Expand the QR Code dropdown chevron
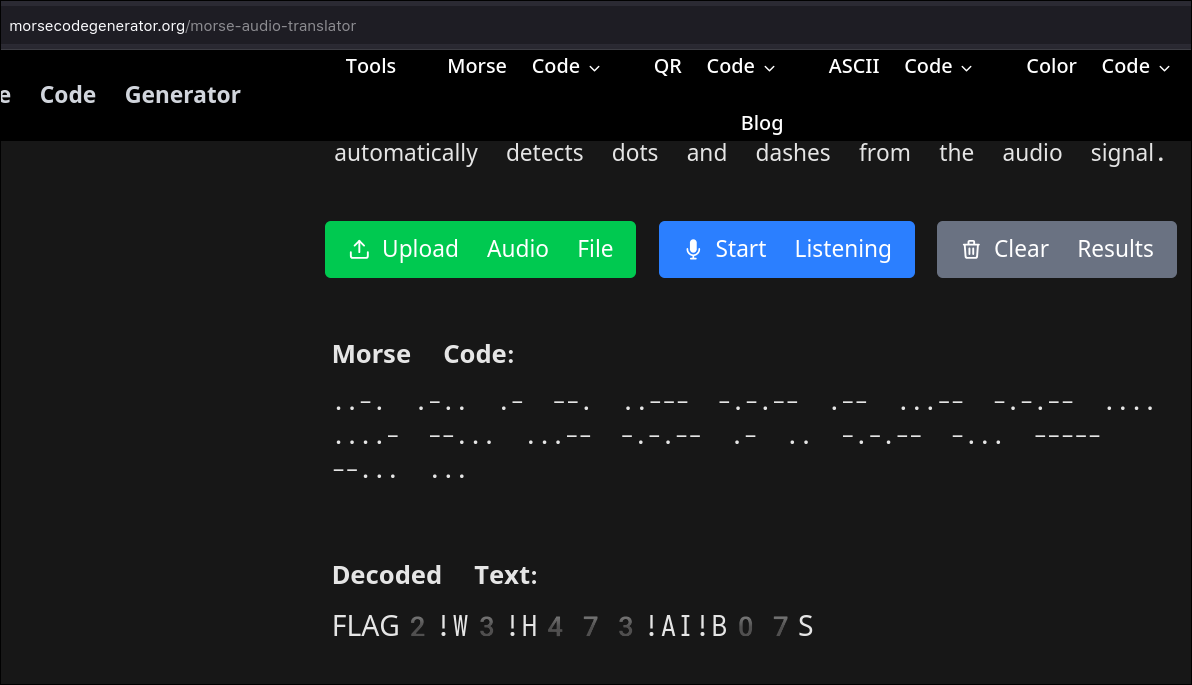The width and height of the screenshot is (1192, 685). point(769,68)
